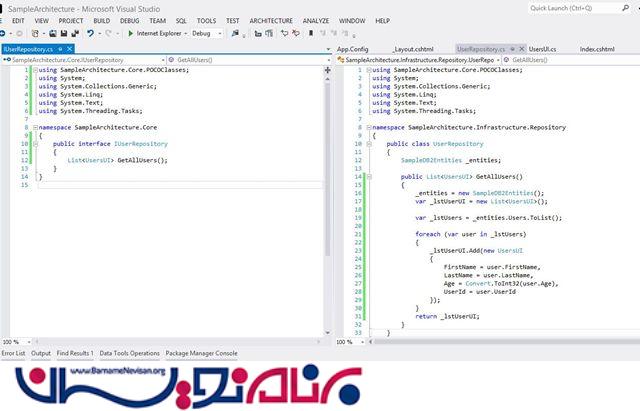The height and width of the screenshot is (411, 640).
Task: Open the Package Manager Console panel
Action: 201,353
